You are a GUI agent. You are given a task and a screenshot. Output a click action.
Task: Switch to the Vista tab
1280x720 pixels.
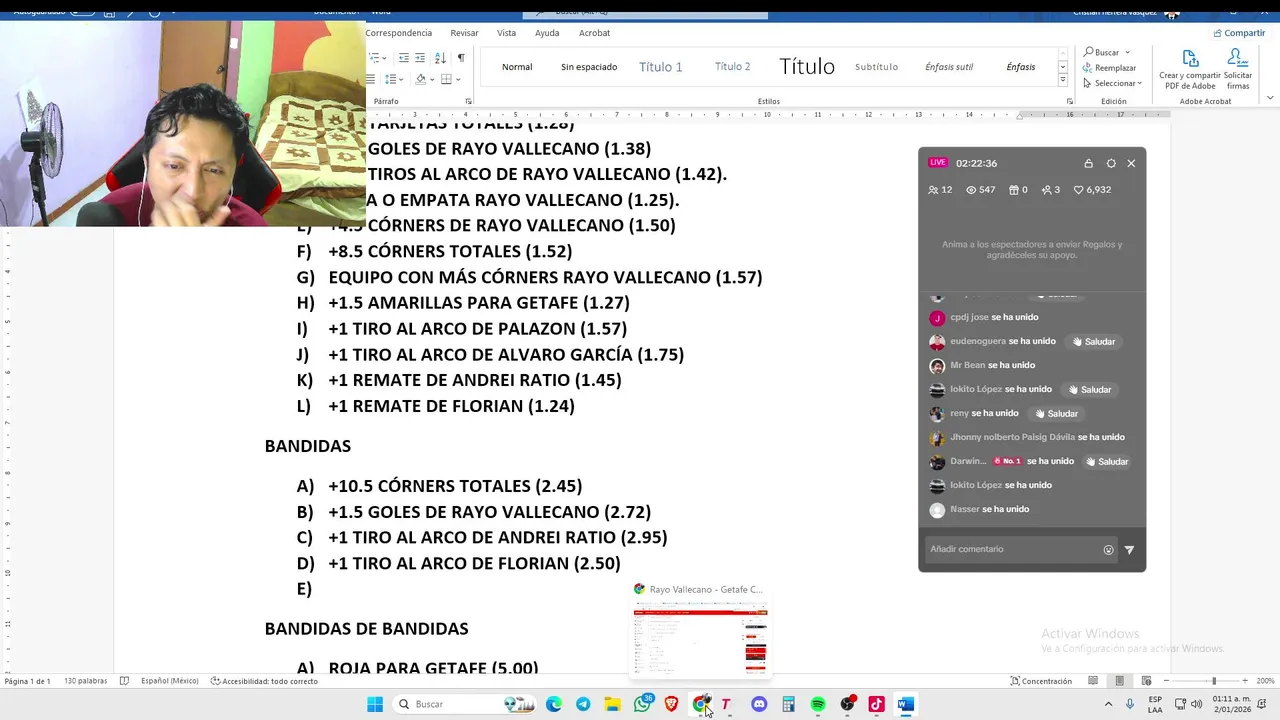[507, 33]
